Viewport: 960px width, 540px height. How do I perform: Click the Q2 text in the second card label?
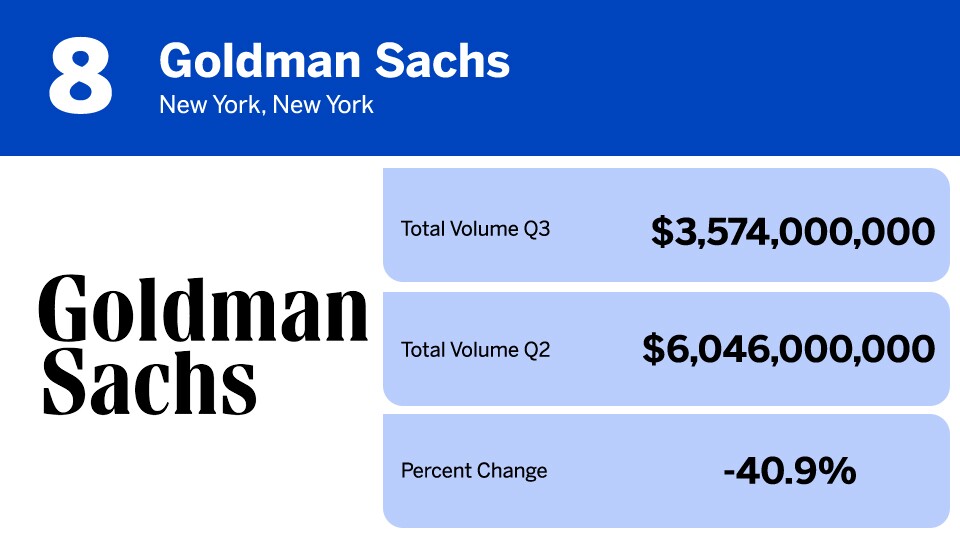click(x=538, y=350)
